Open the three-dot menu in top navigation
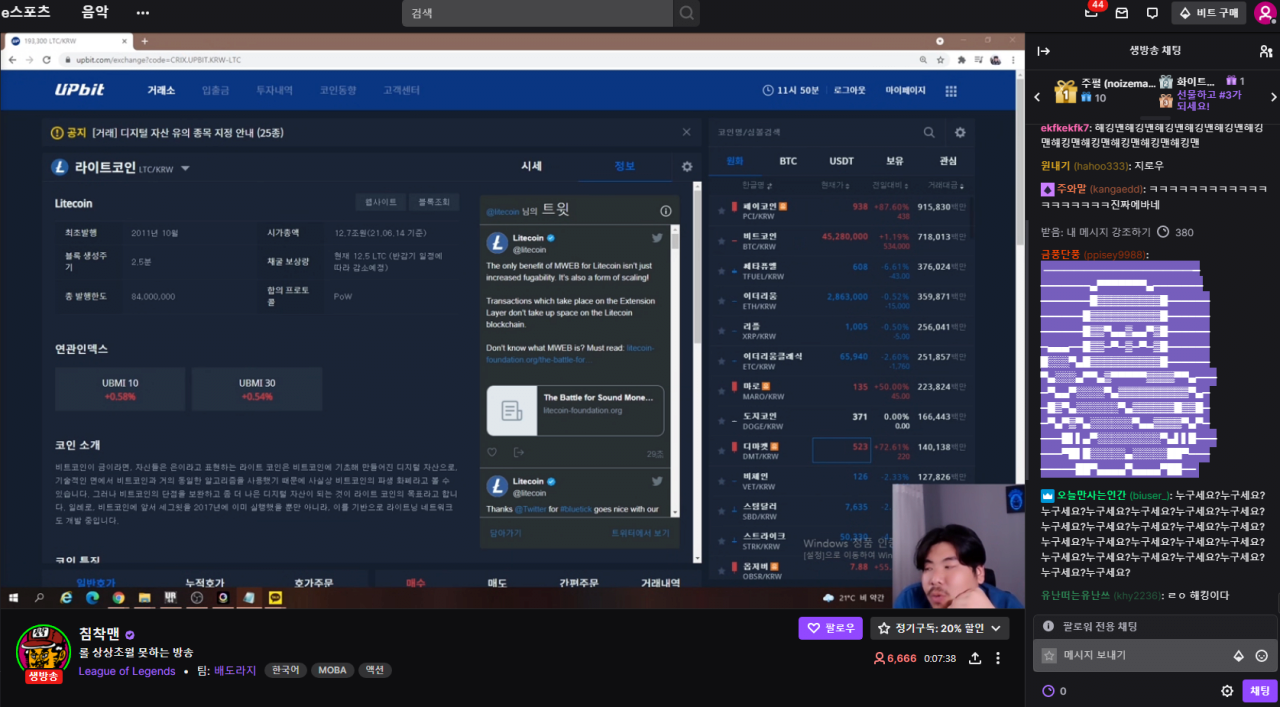 click(142, 13)
